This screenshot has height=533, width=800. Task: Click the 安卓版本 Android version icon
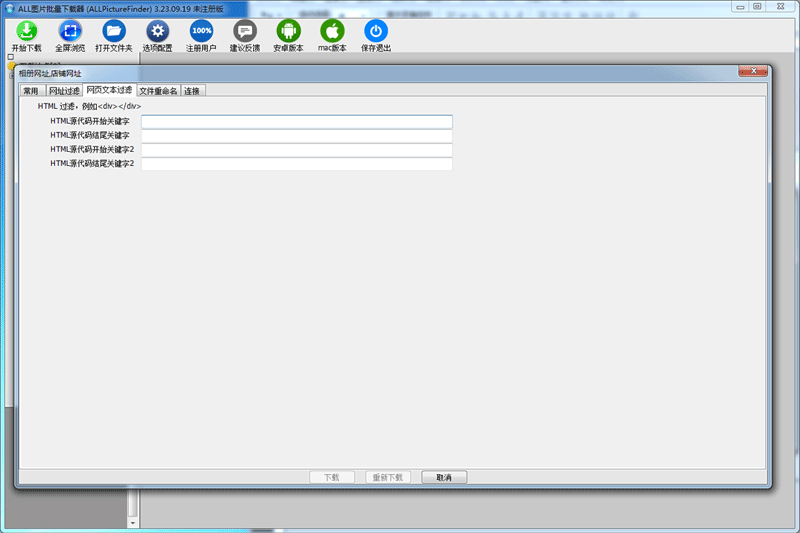coord(288,31)
